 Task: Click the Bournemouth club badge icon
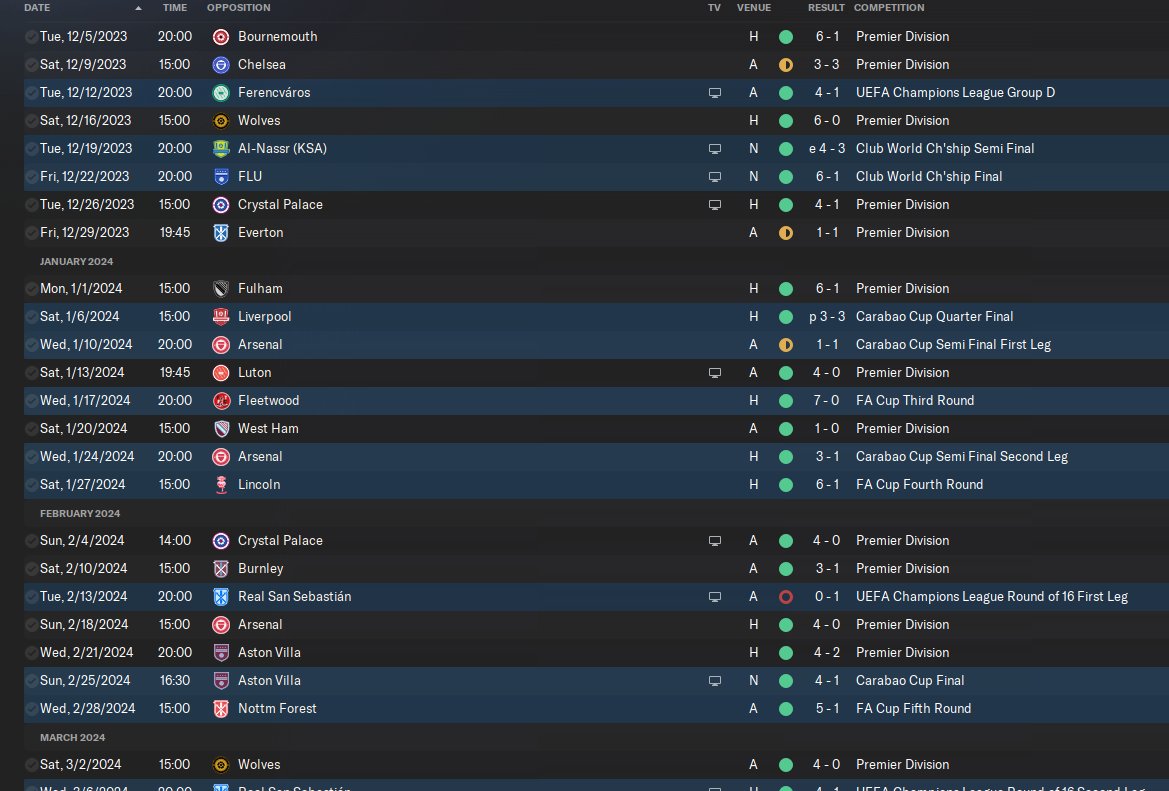pyautogui.click(x=221, y=37)
